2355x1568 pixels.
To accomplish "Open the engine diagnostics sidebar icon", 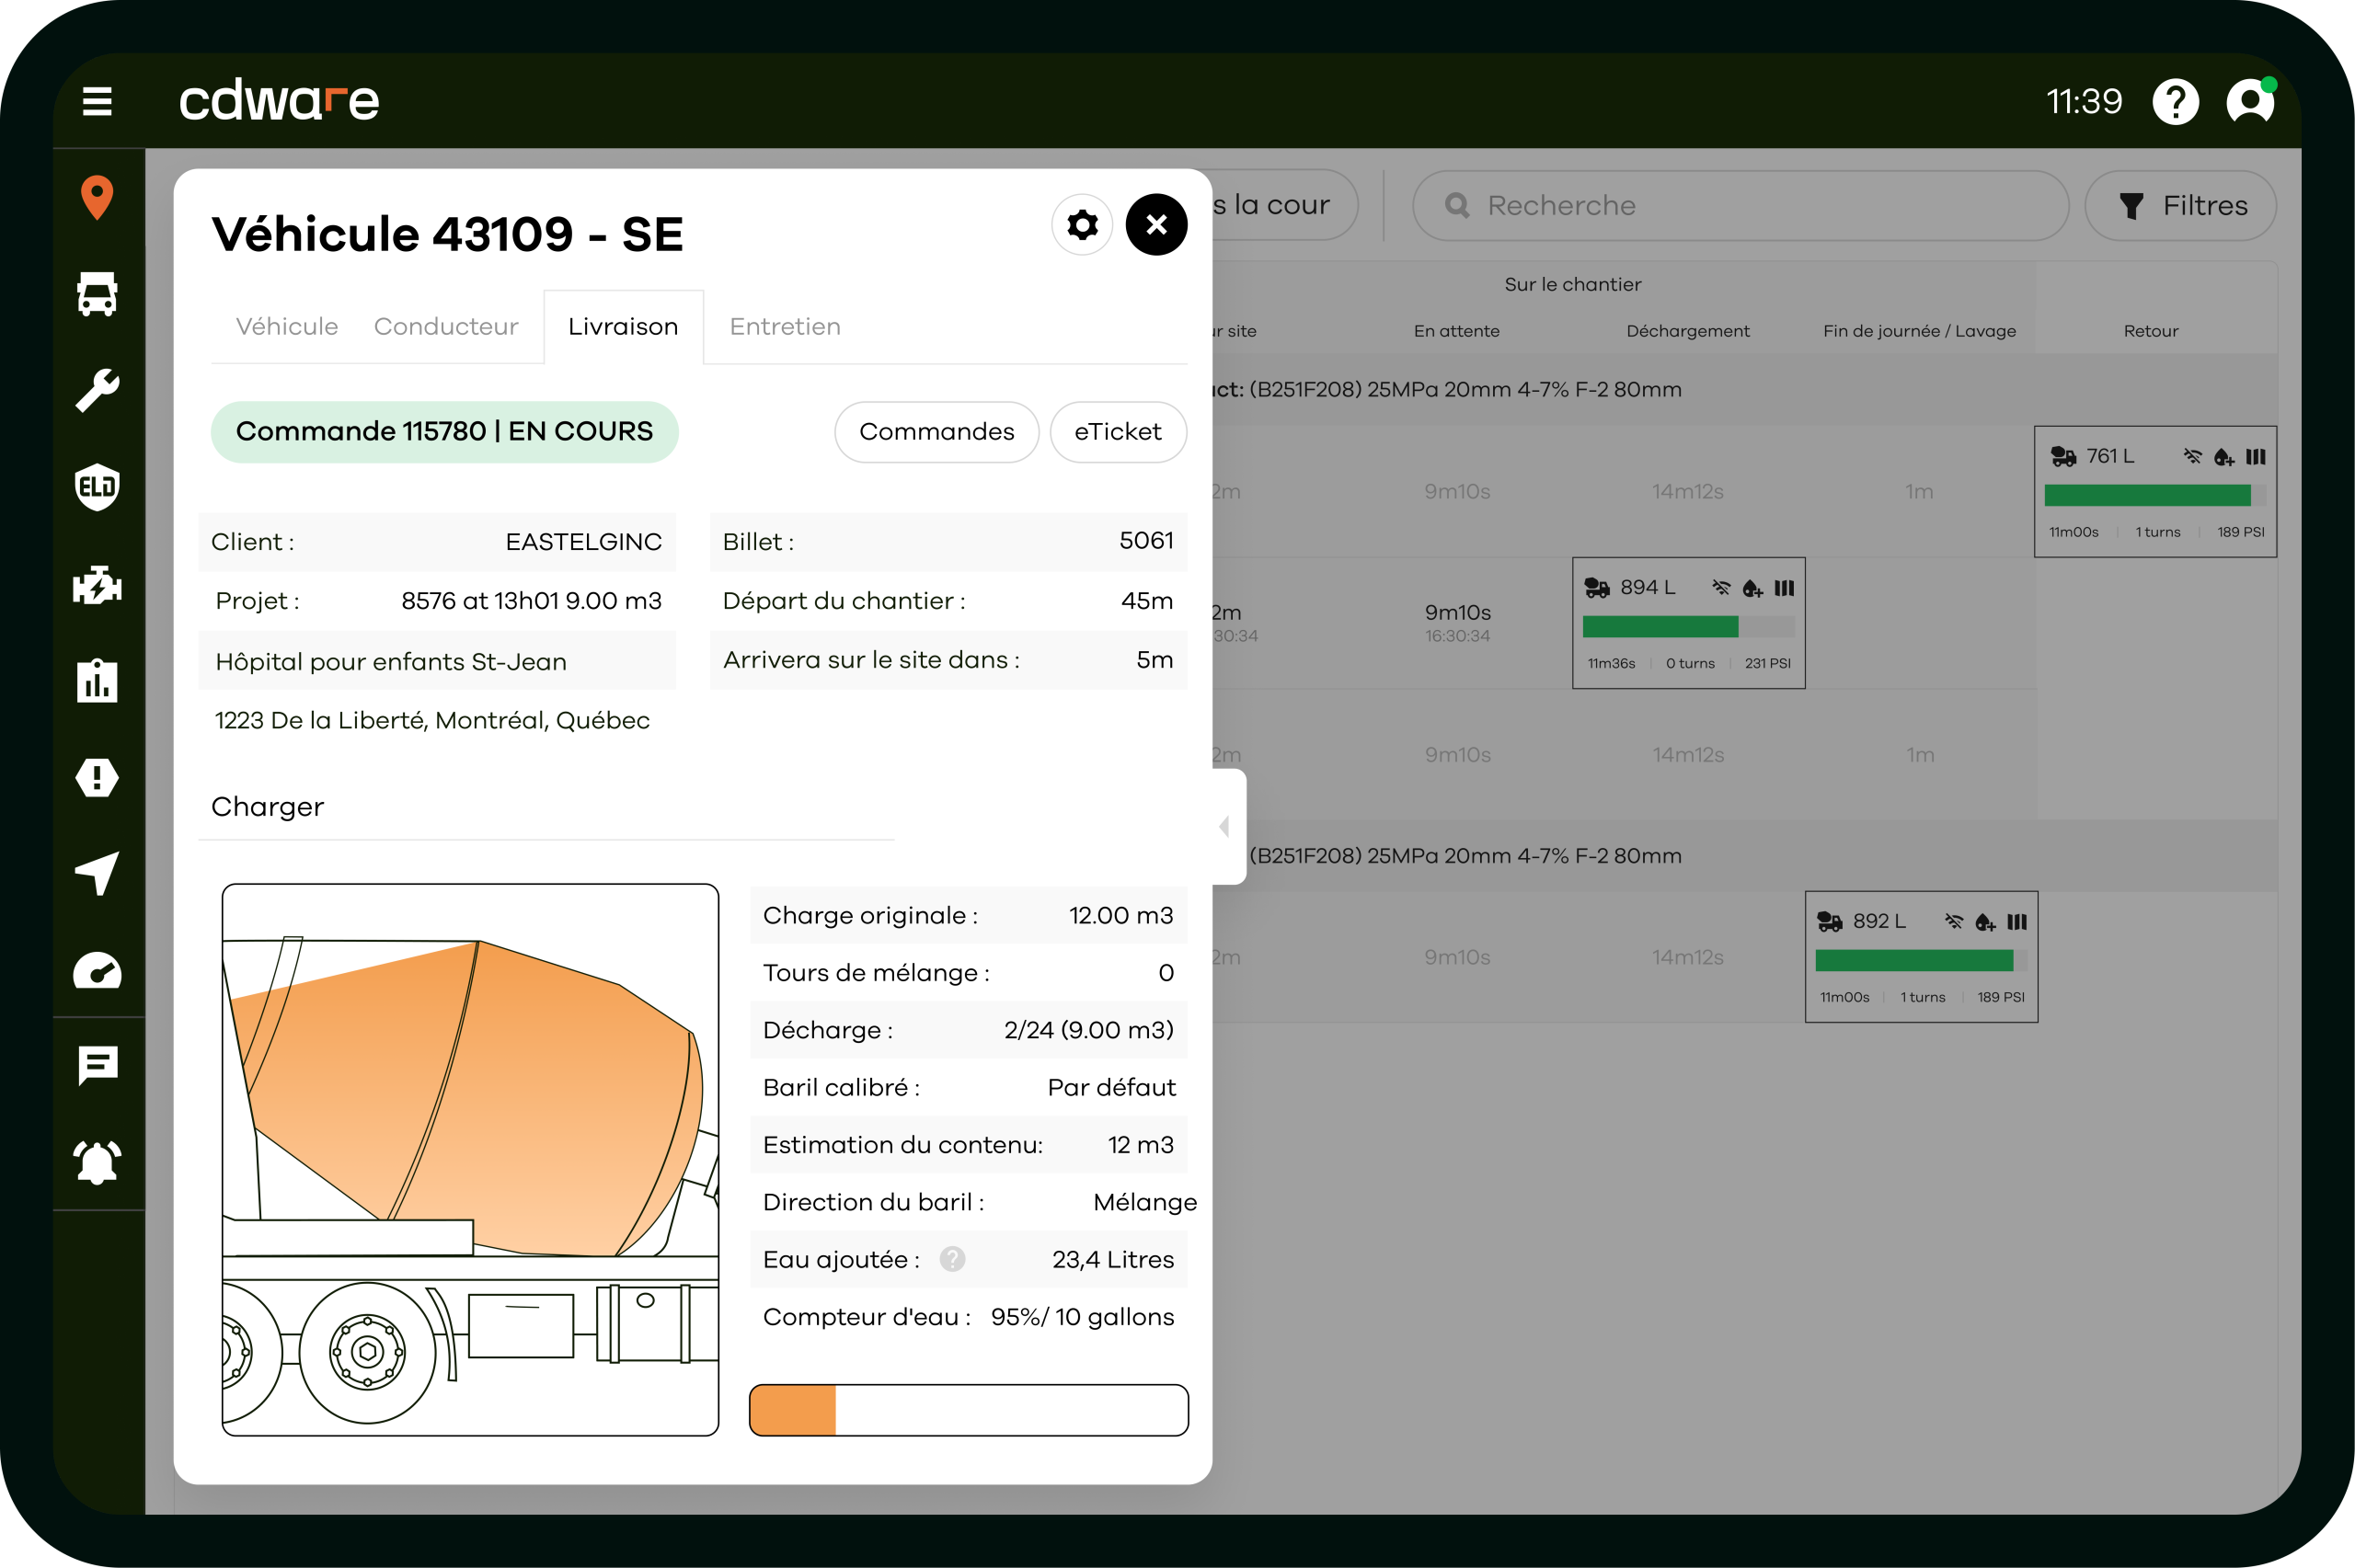I will (97, 584).
